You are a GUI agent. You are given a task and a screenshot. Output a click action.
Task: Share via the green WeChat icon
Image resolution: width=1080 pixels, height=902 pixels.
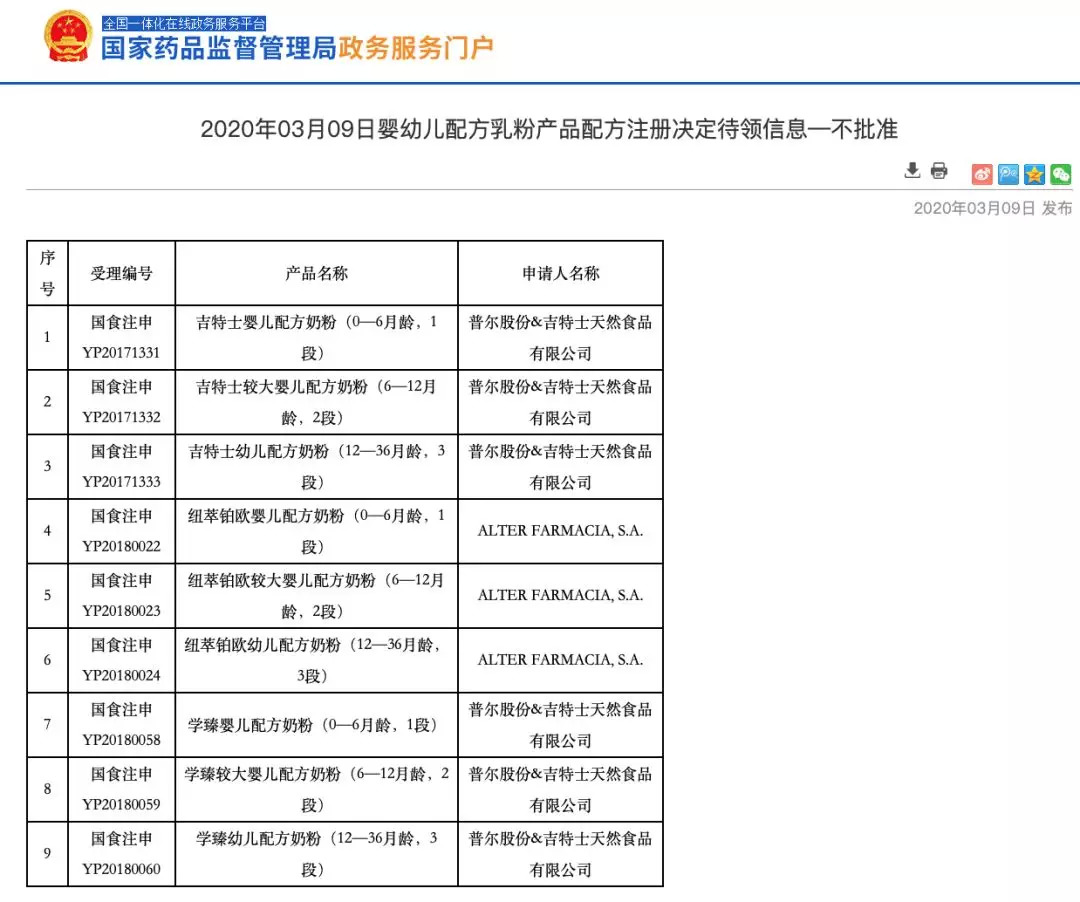coord(1061,174)
